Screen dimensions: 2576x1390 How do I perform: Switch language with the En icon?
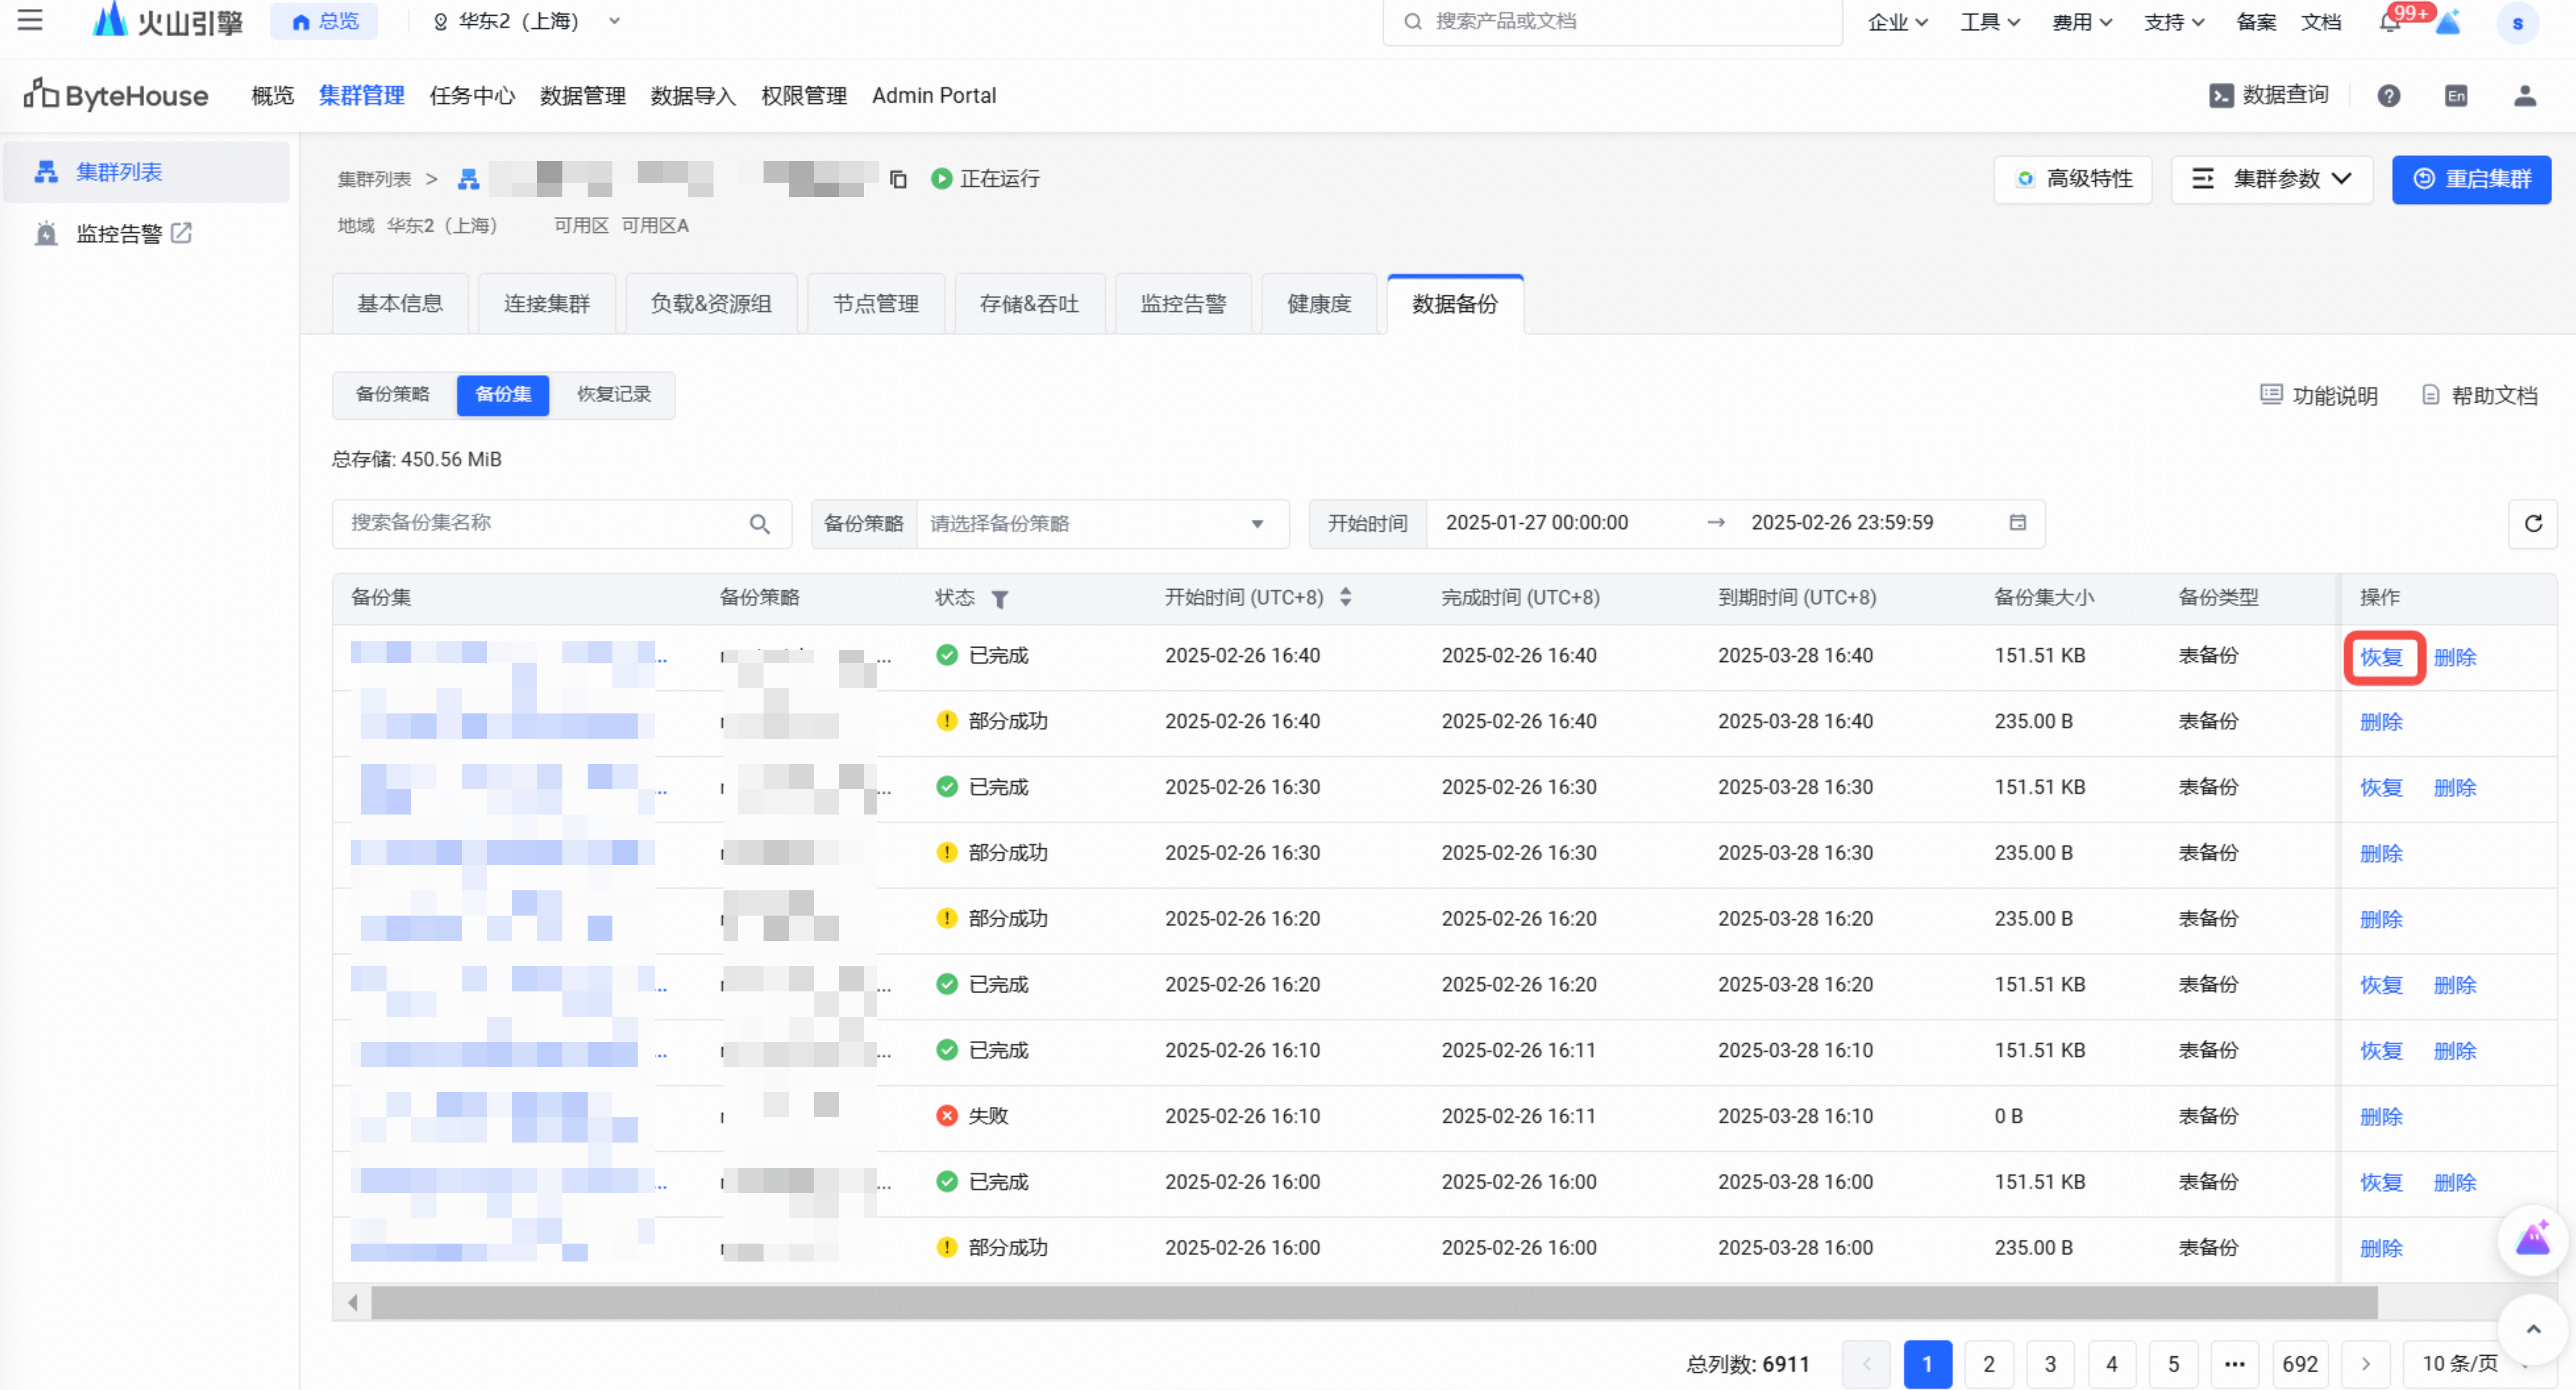tap(2456, 96)
